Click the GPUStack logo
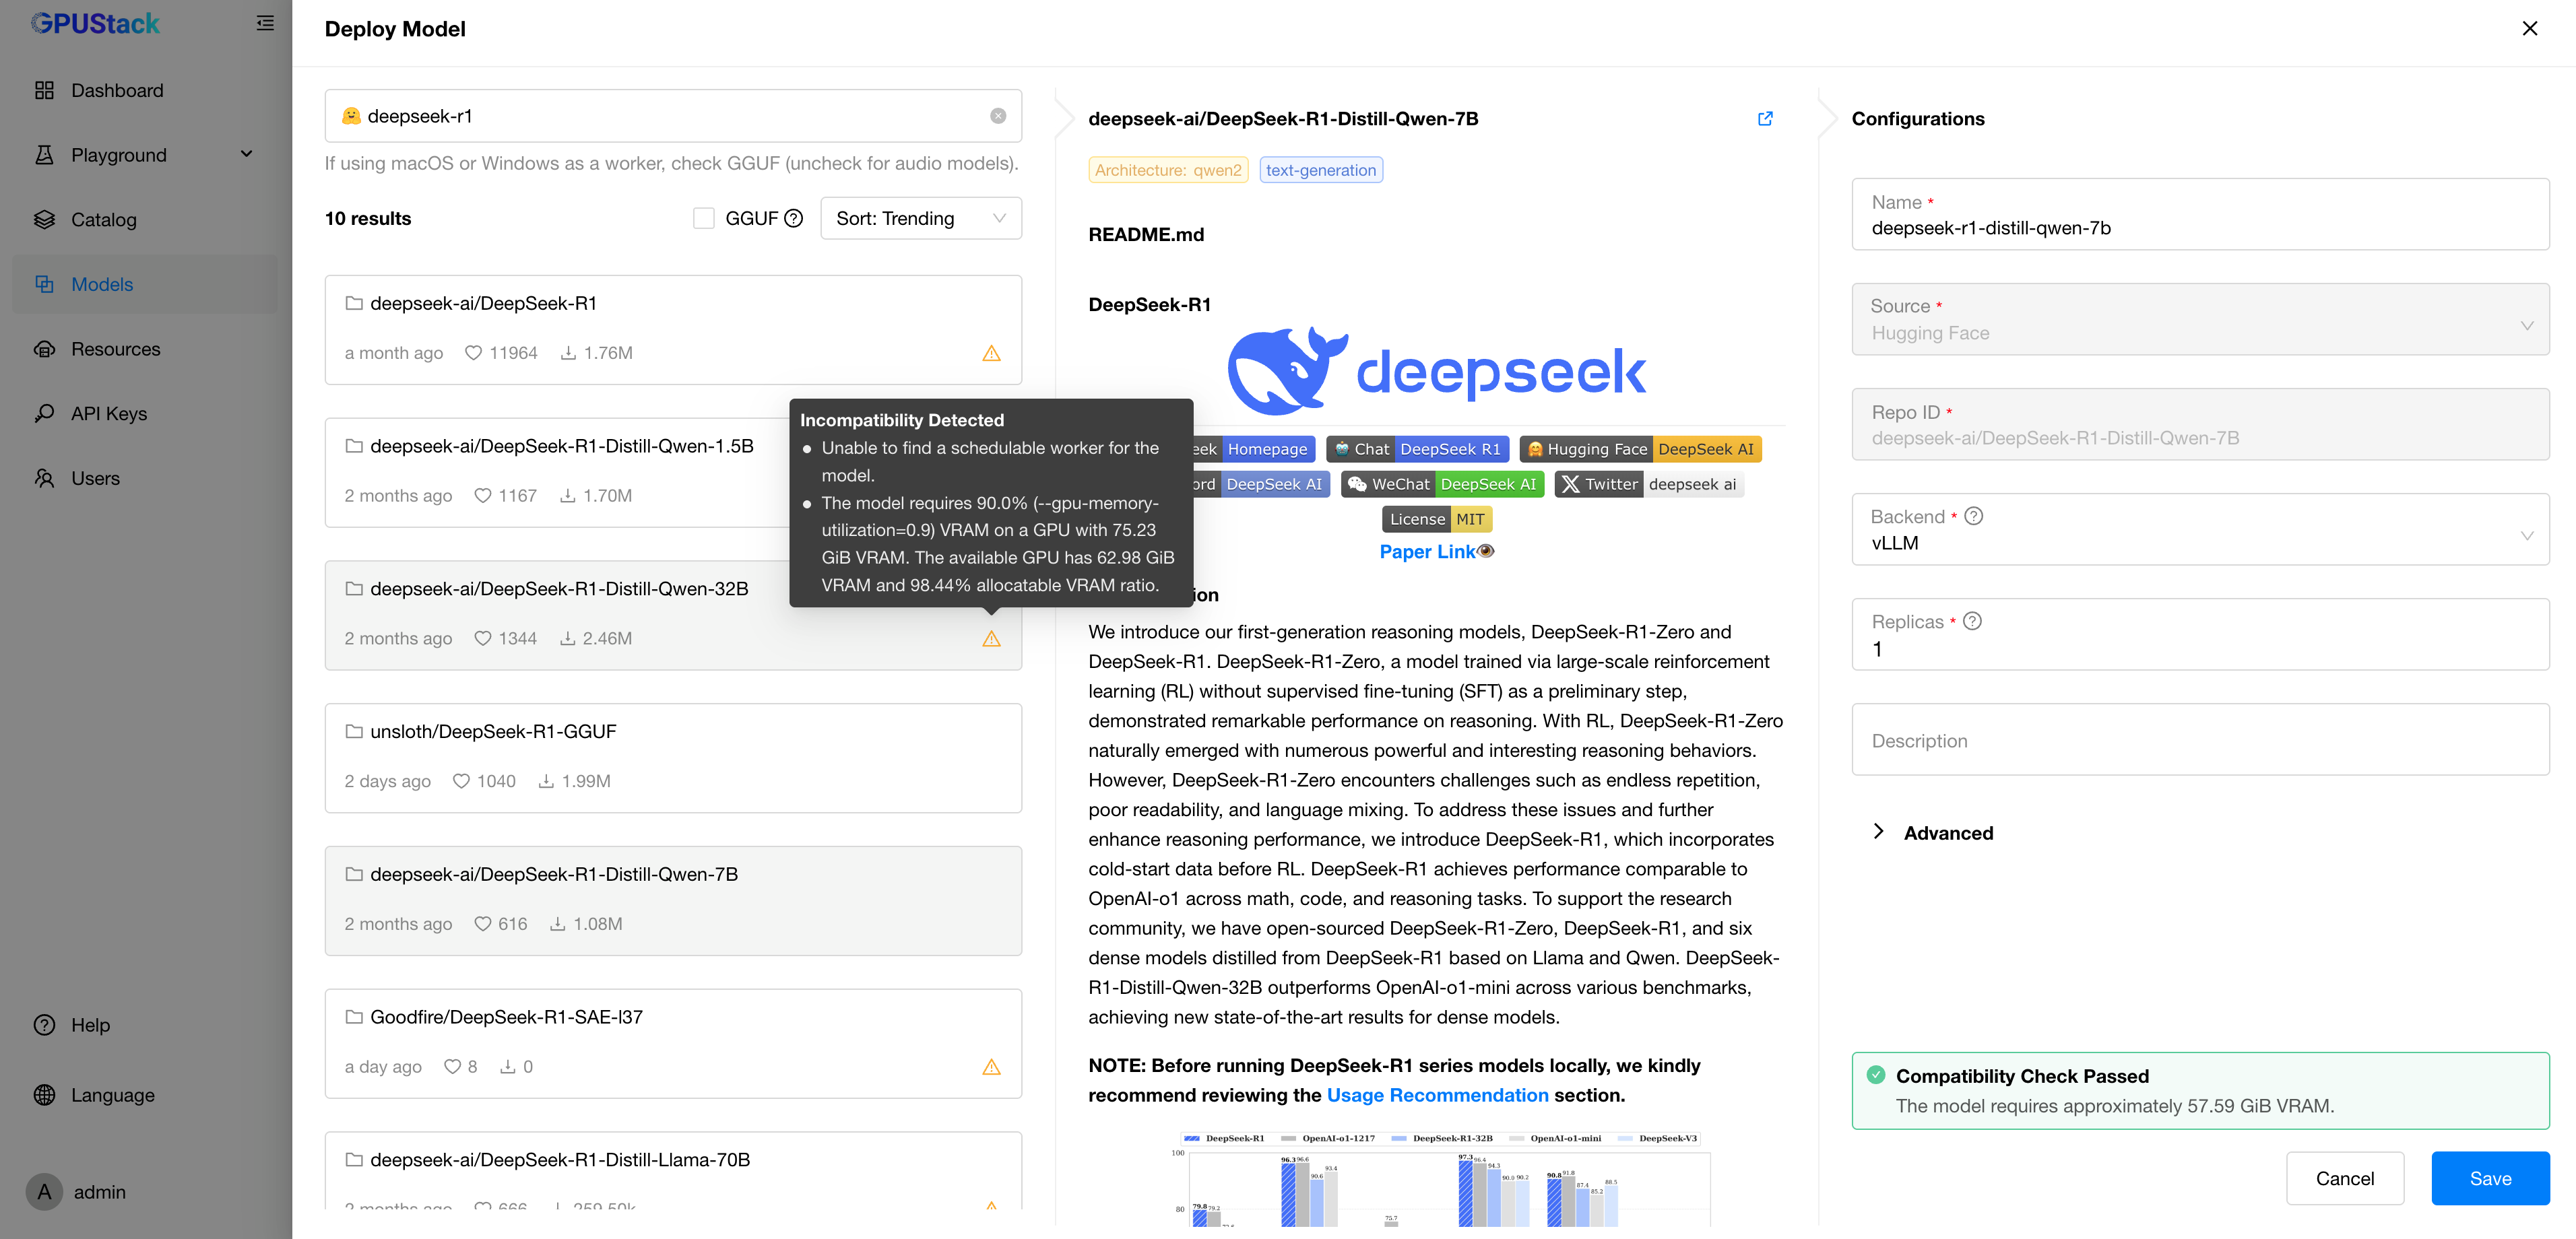 pos(95,23)
